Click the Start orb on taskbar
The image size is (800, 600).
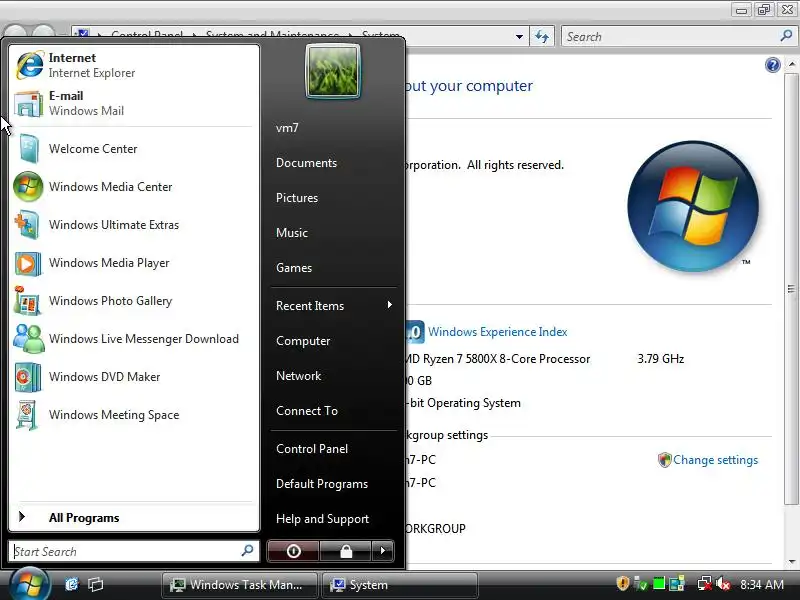(29, 585)
